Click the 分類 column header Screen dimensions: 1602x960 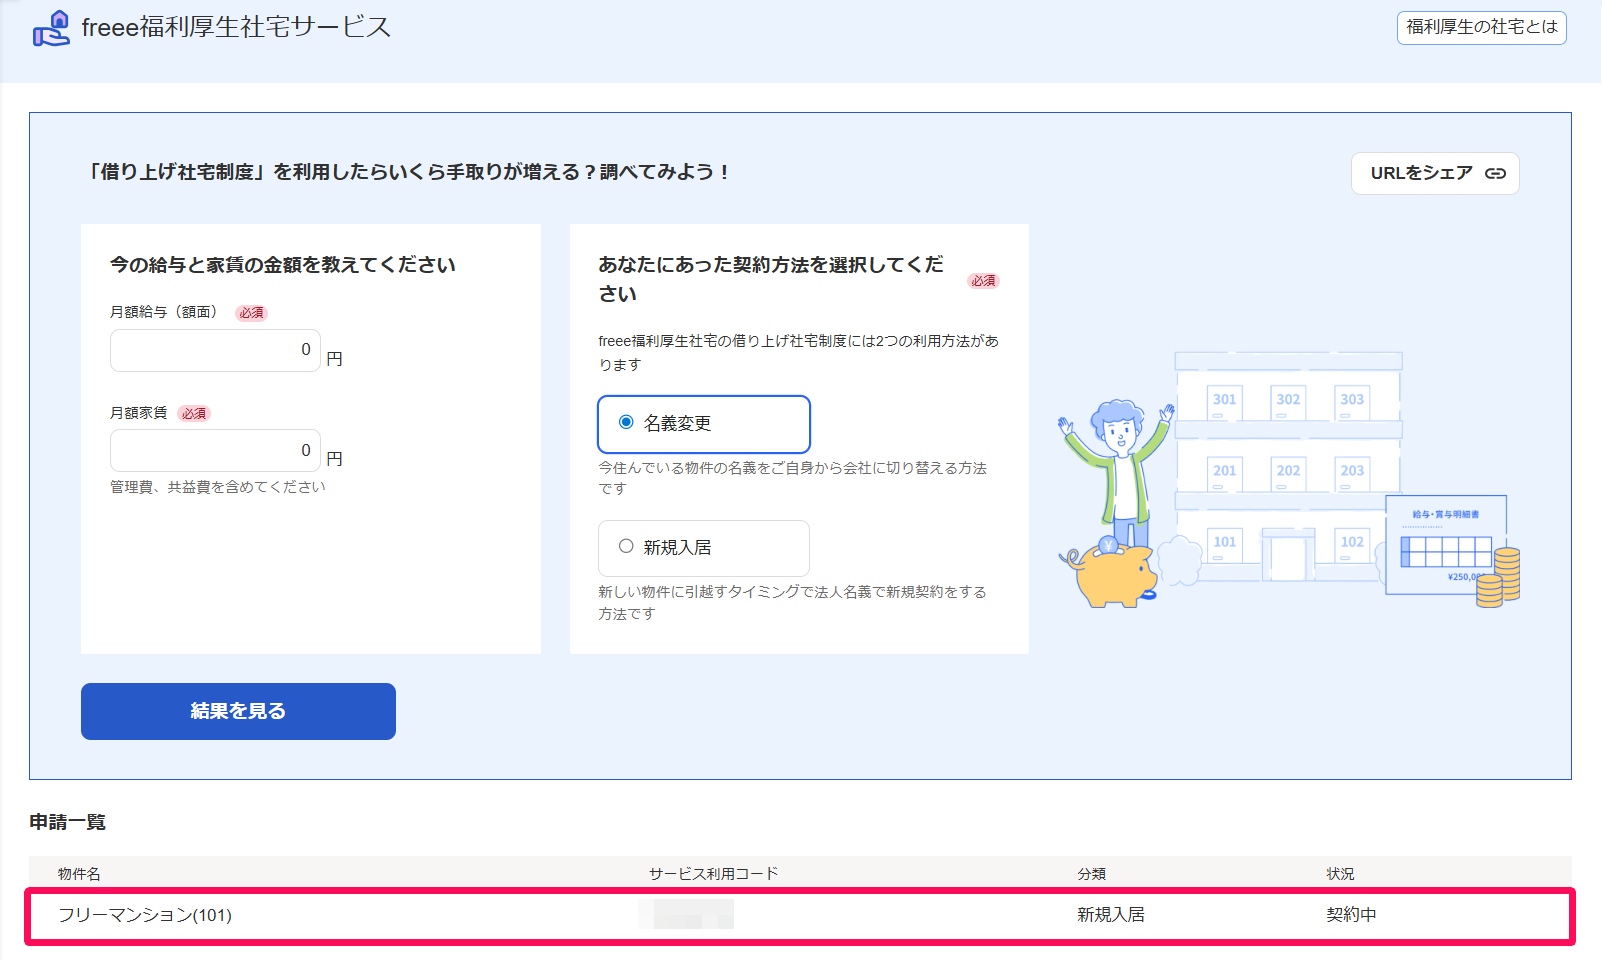(1091, 874)
